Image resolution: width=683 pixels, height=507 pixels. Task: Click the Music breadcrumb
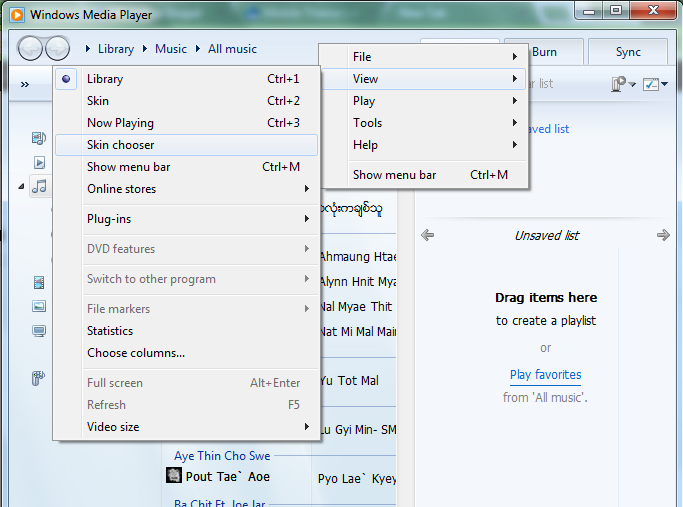171,49
